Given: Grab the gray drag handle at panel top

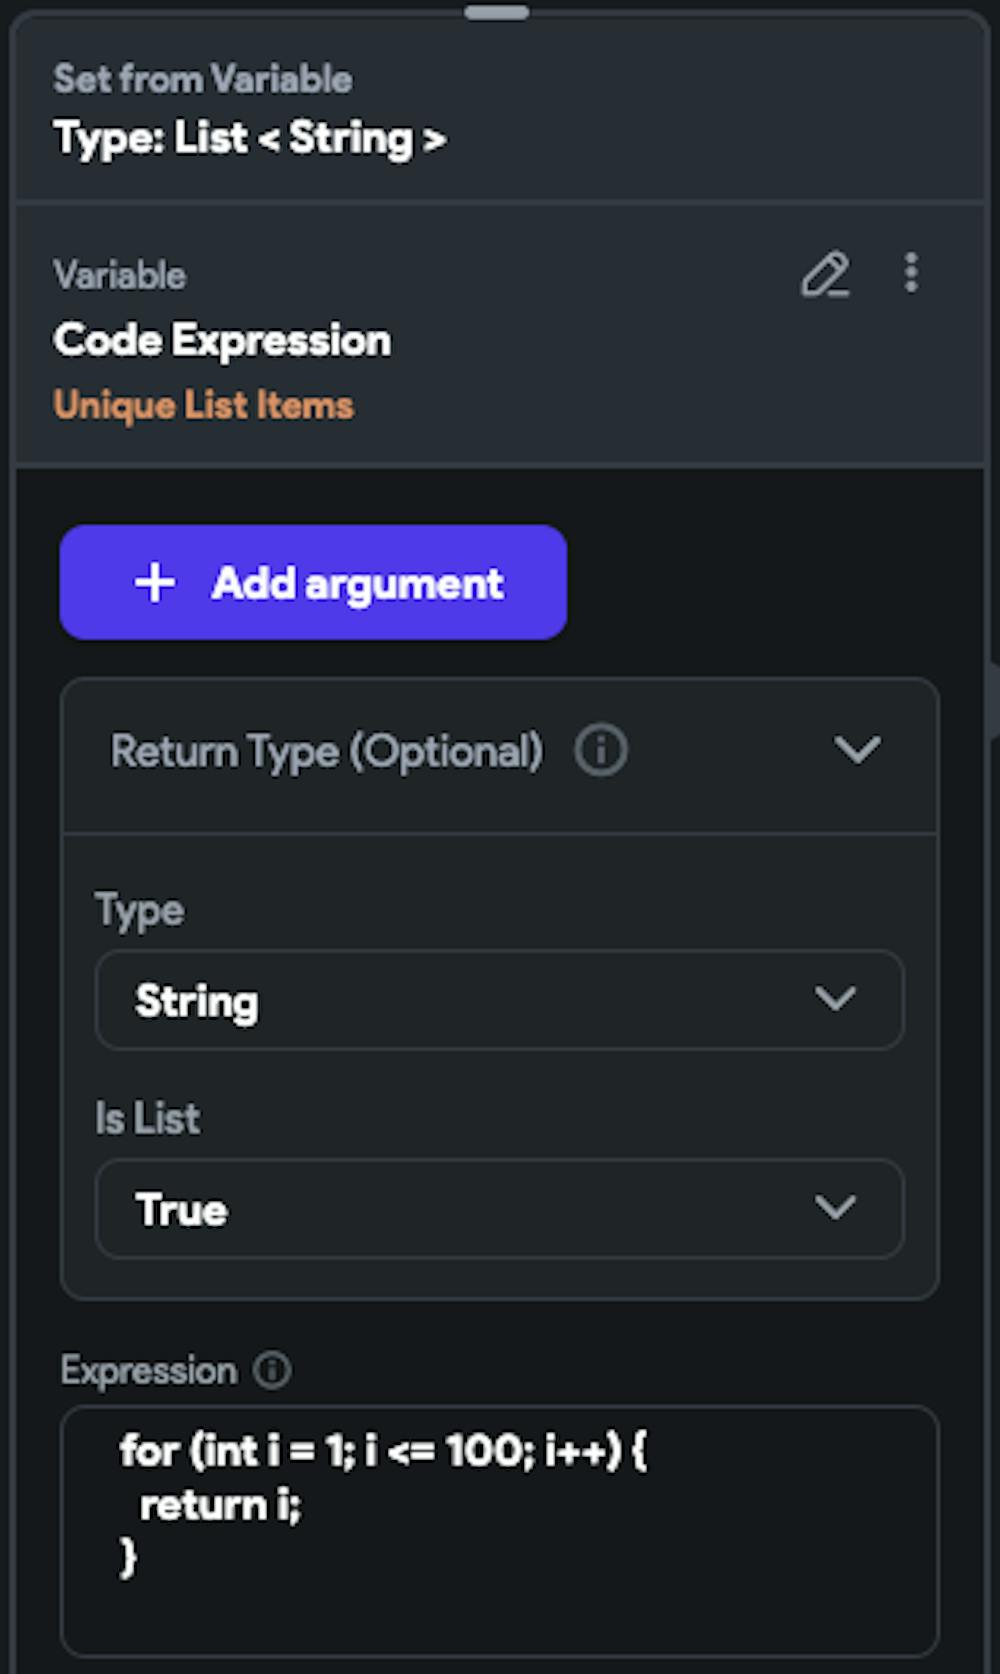Looking at the screenshot, I should pos(497,13).
